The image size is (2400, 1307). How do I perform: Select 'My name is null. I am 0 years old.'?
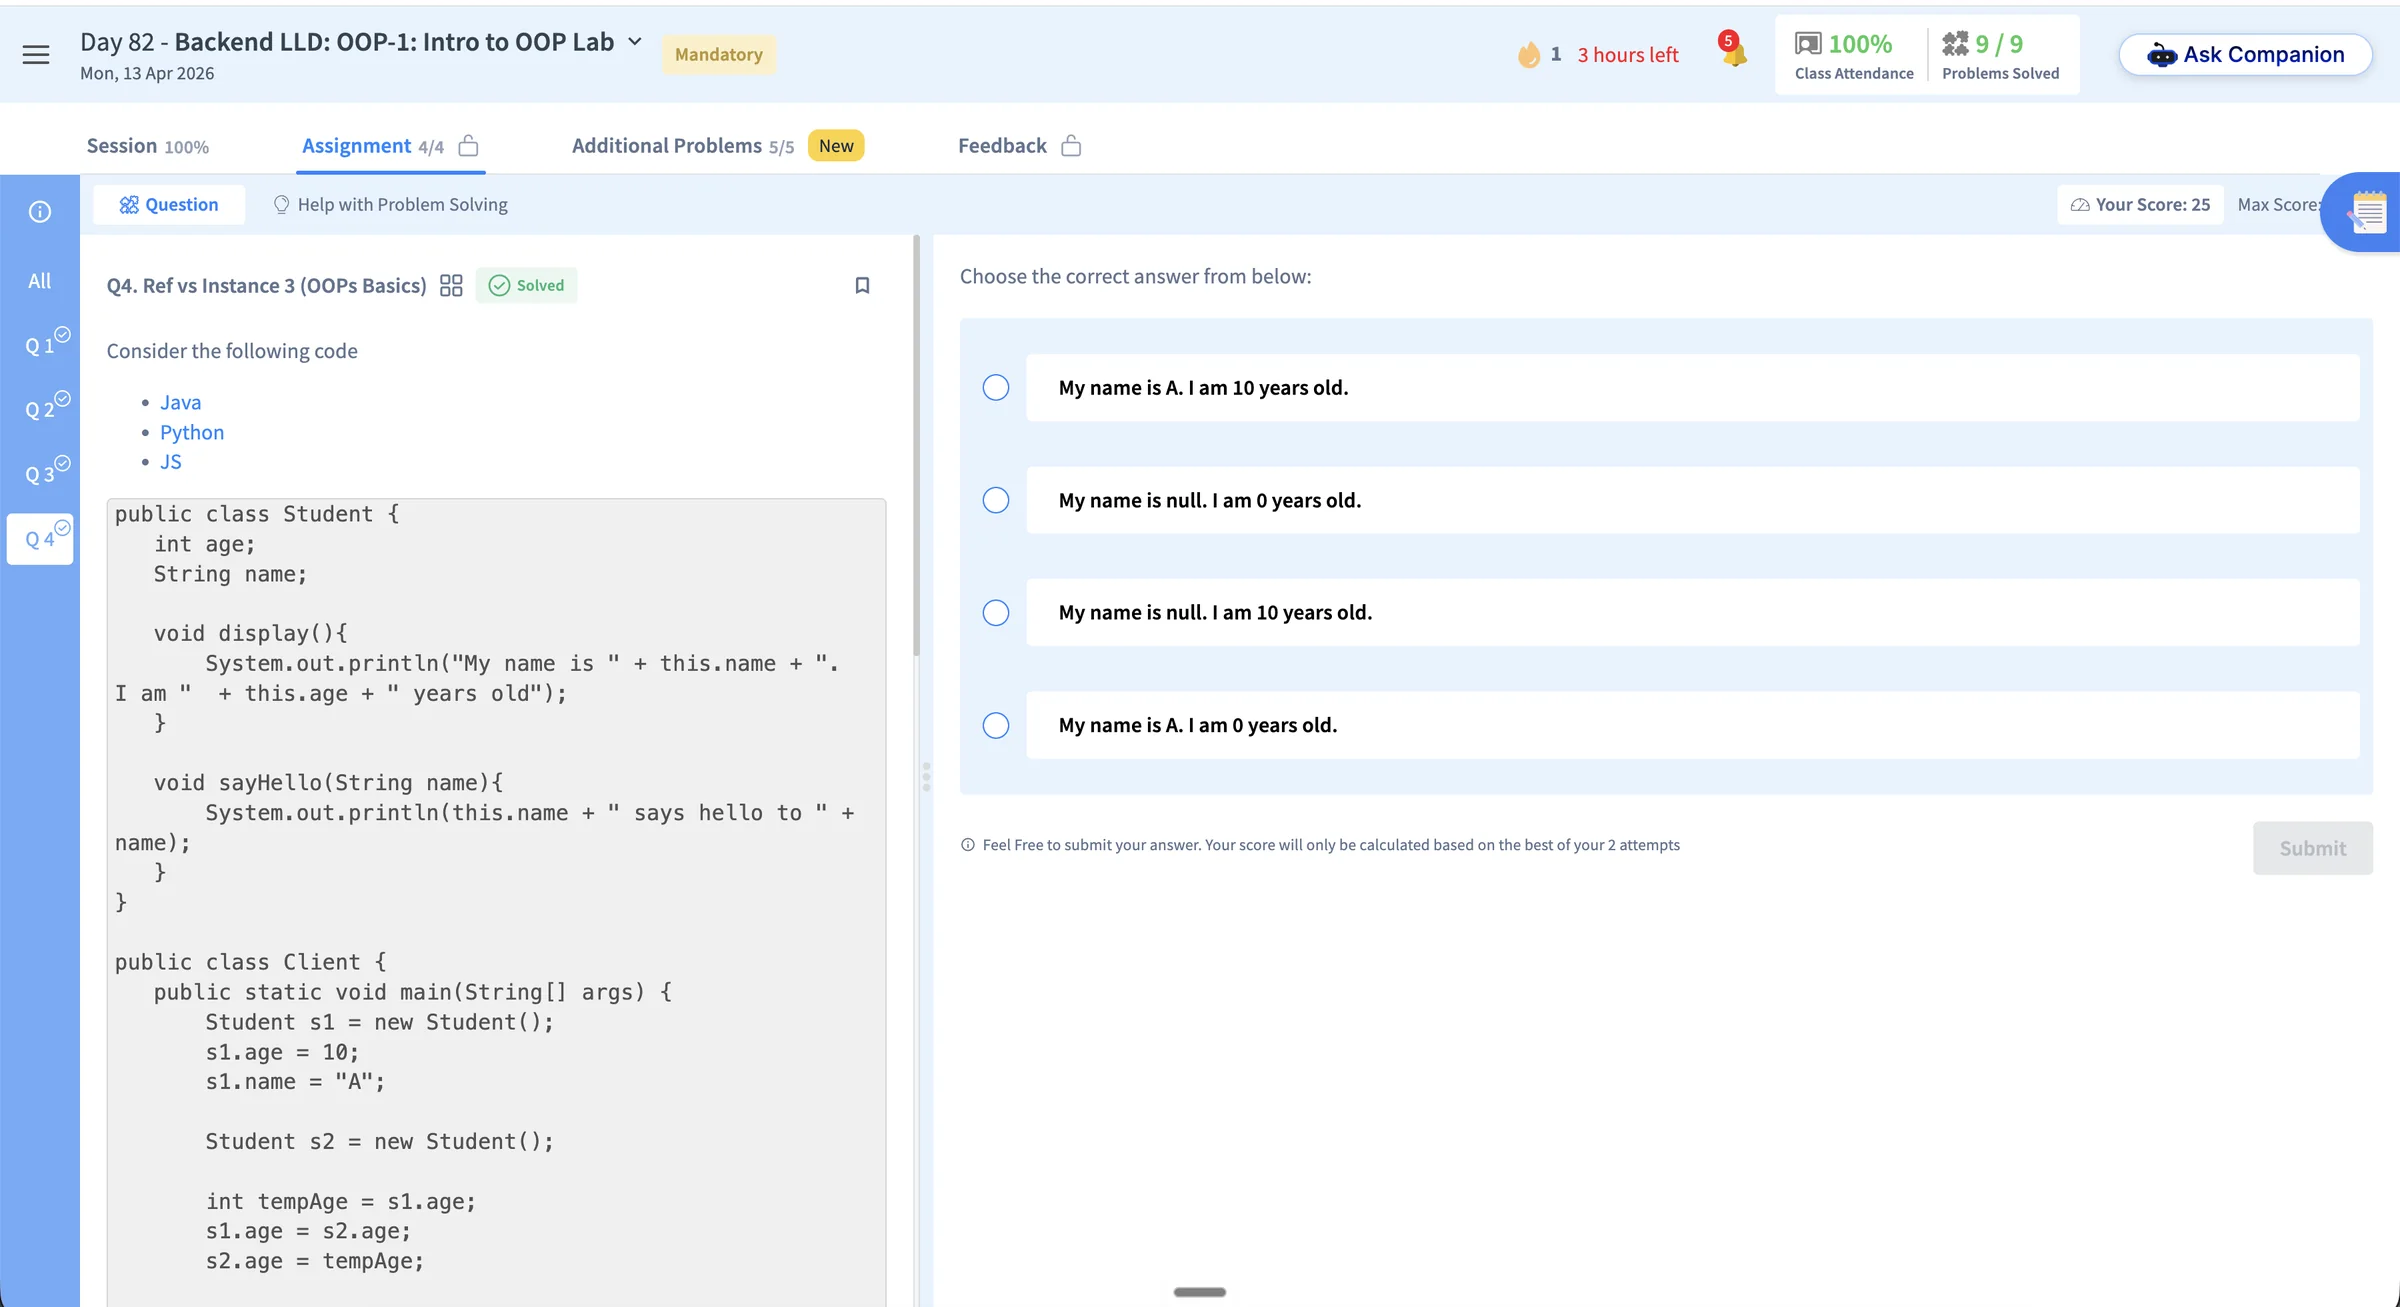pos(996,500)
